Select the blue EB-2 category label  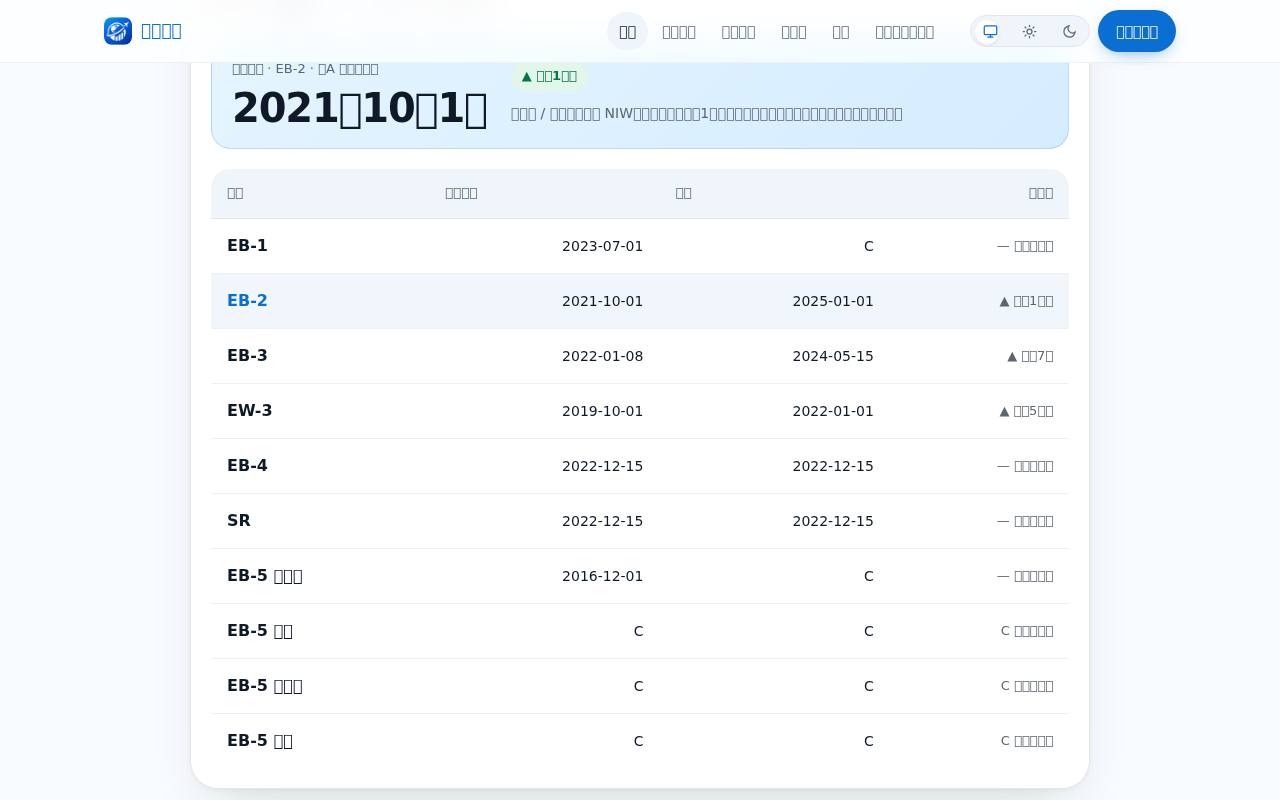[247, 301]
